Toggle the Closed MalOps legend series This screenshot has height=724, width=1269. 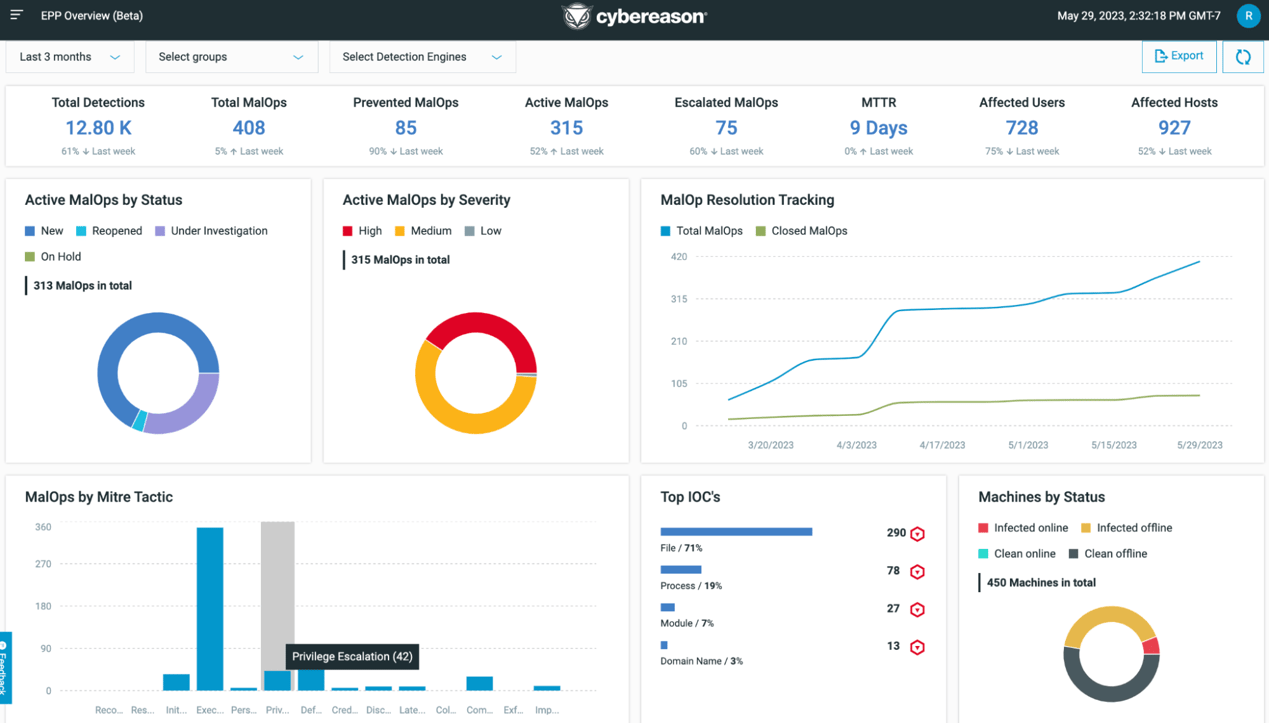(x=799, y=230)
